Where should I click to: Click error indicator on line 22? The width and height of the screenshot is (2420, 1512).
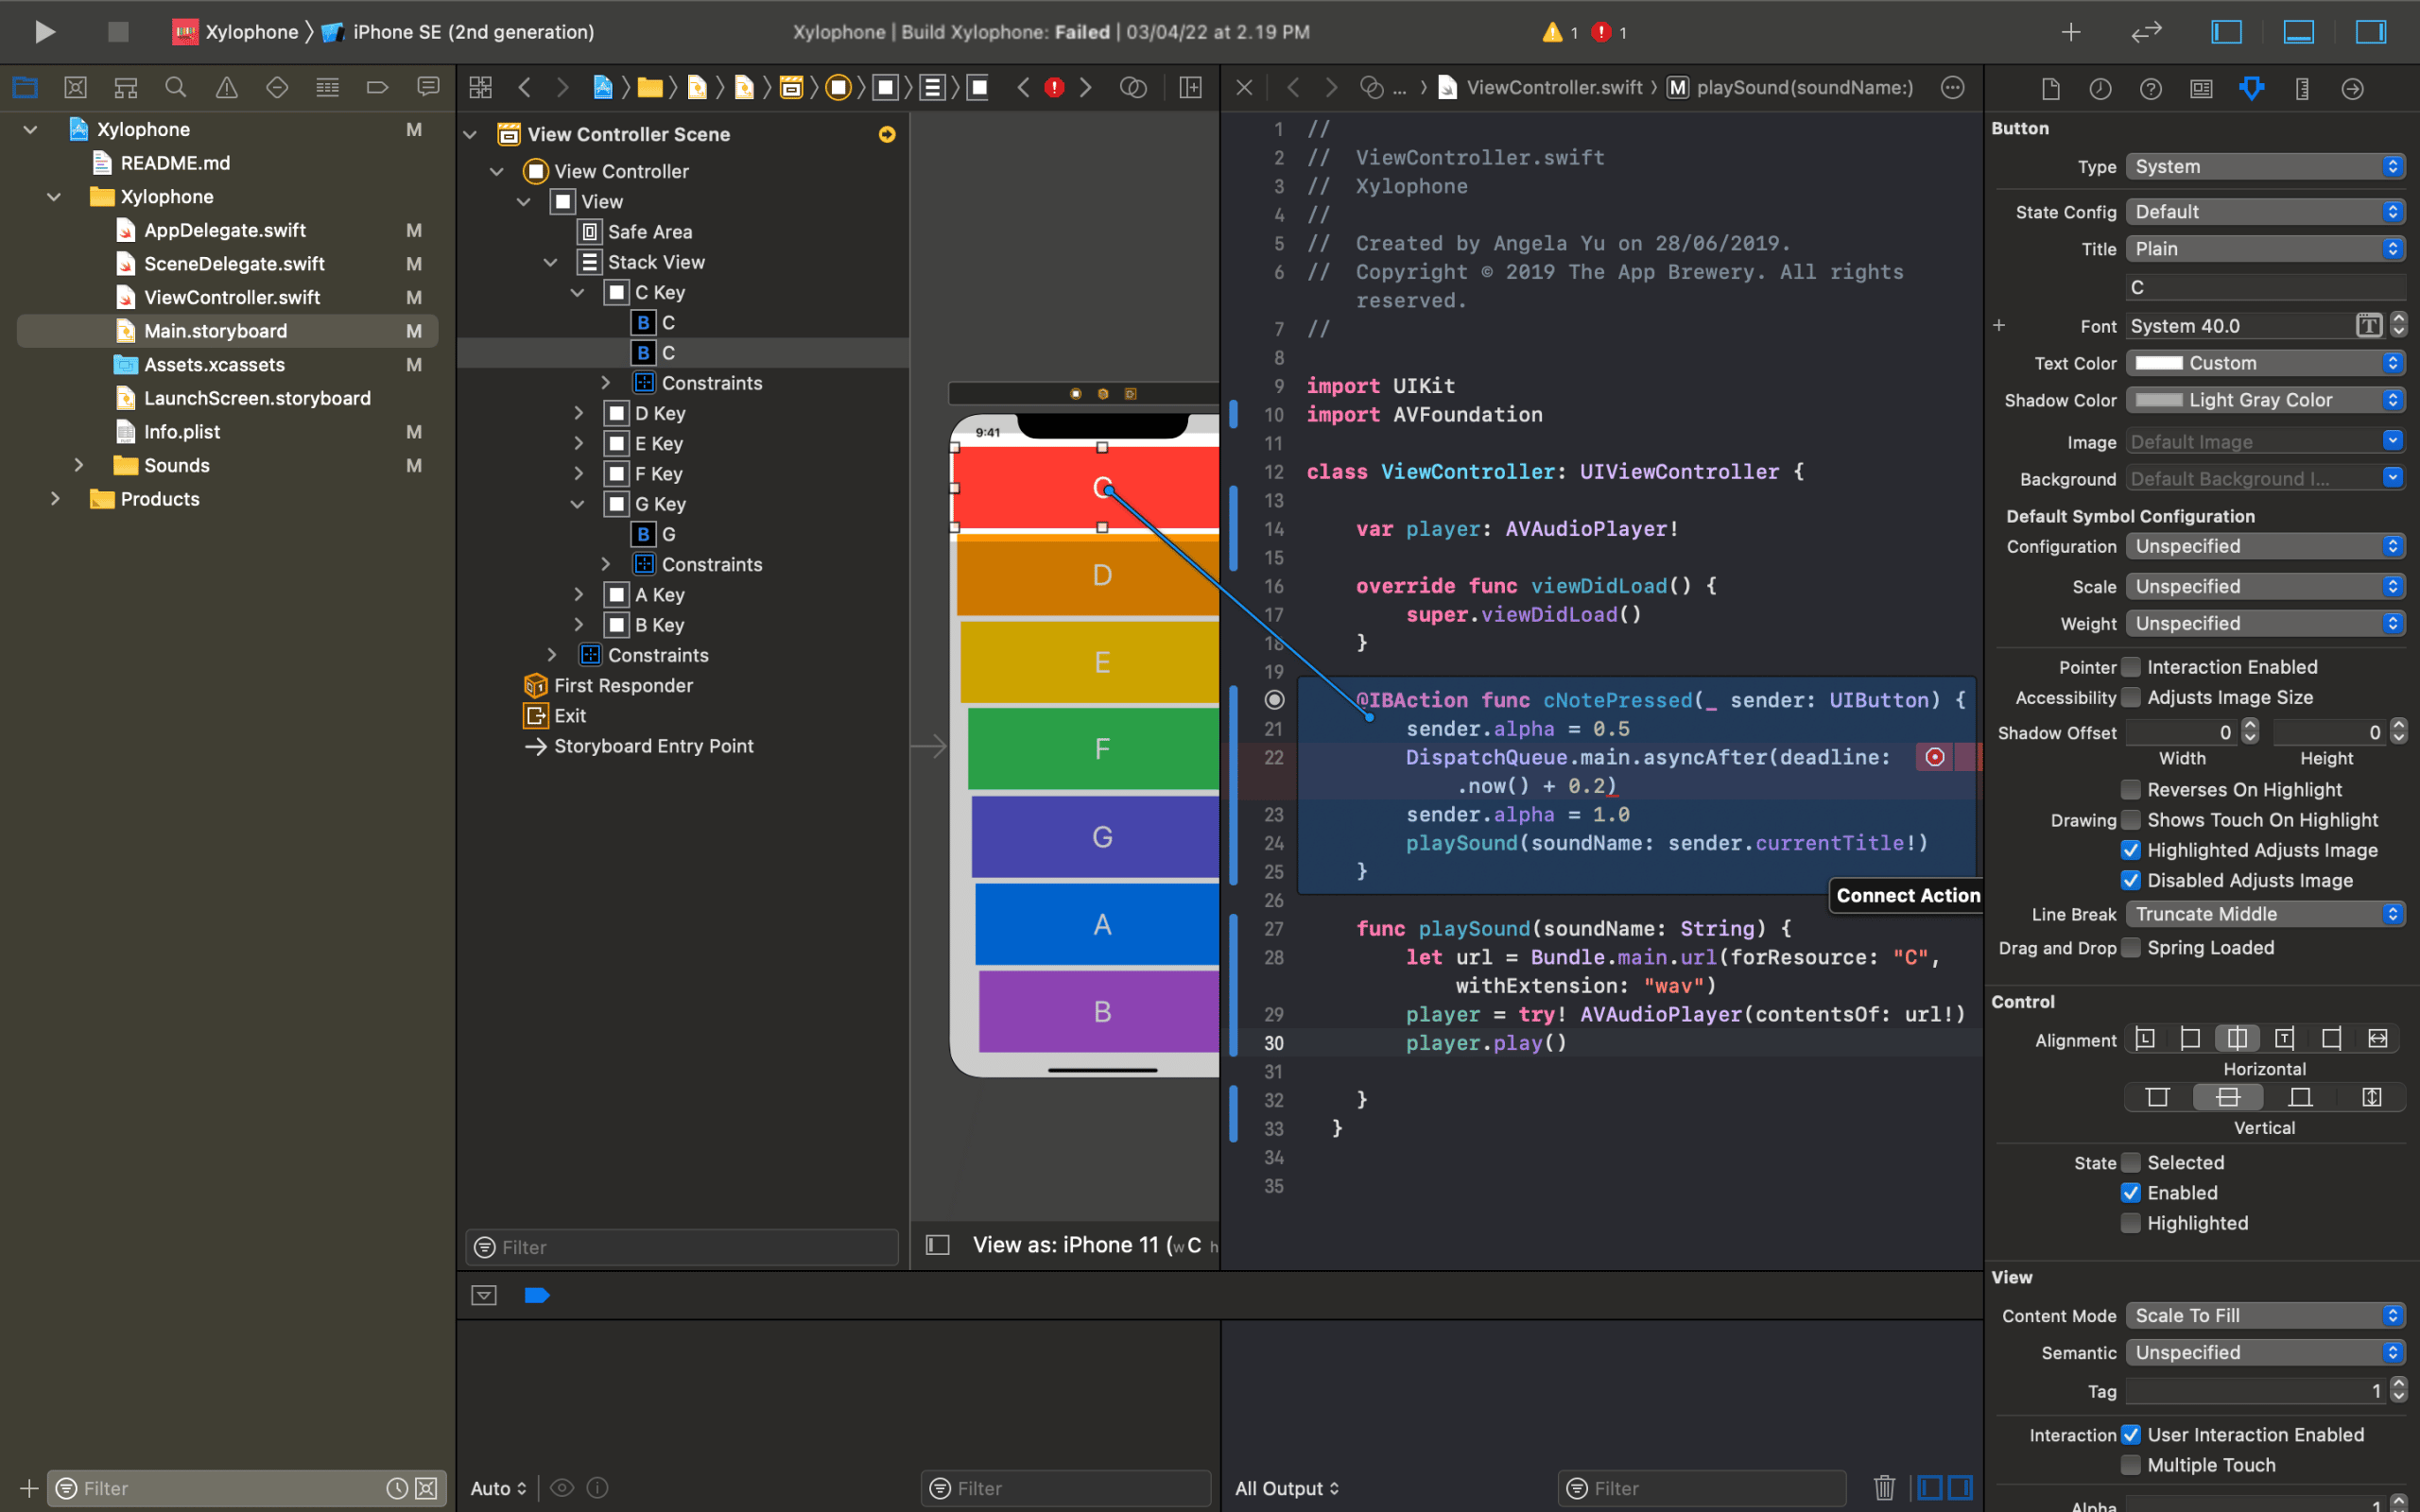(x=1935, y=757)
